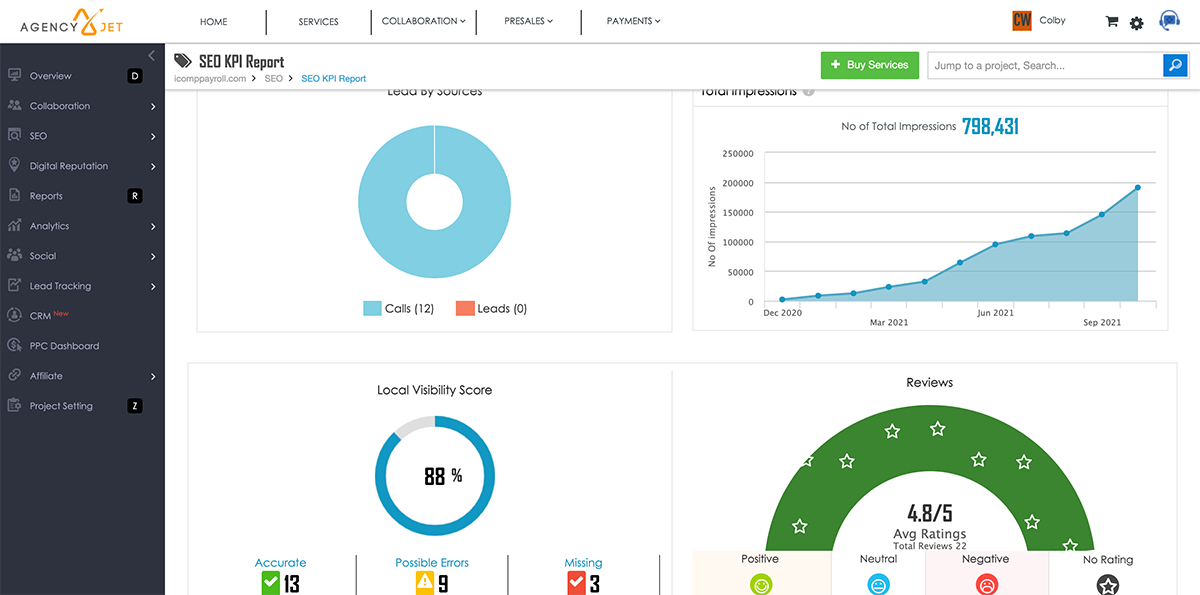Toggle Leads legend in Lead chart
Viewport: 1200px width, 595px height.
tap(491, 309)
